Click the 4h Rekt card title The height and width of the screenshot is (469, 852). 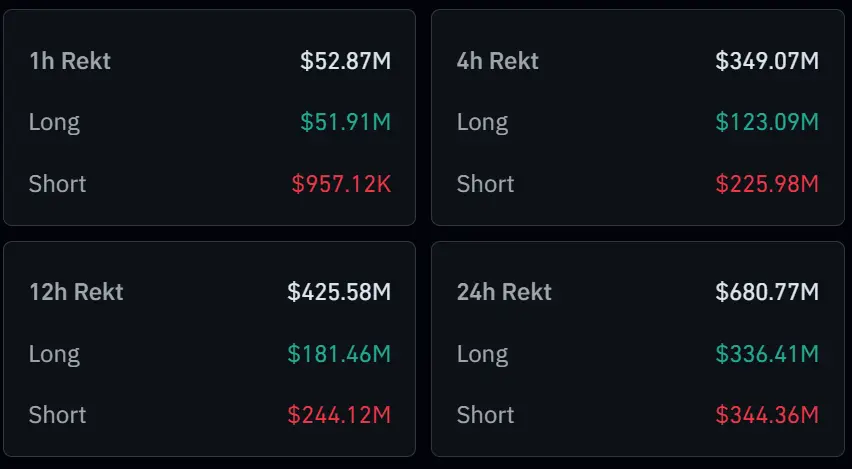pyautogui.click(x=498, y=61)
